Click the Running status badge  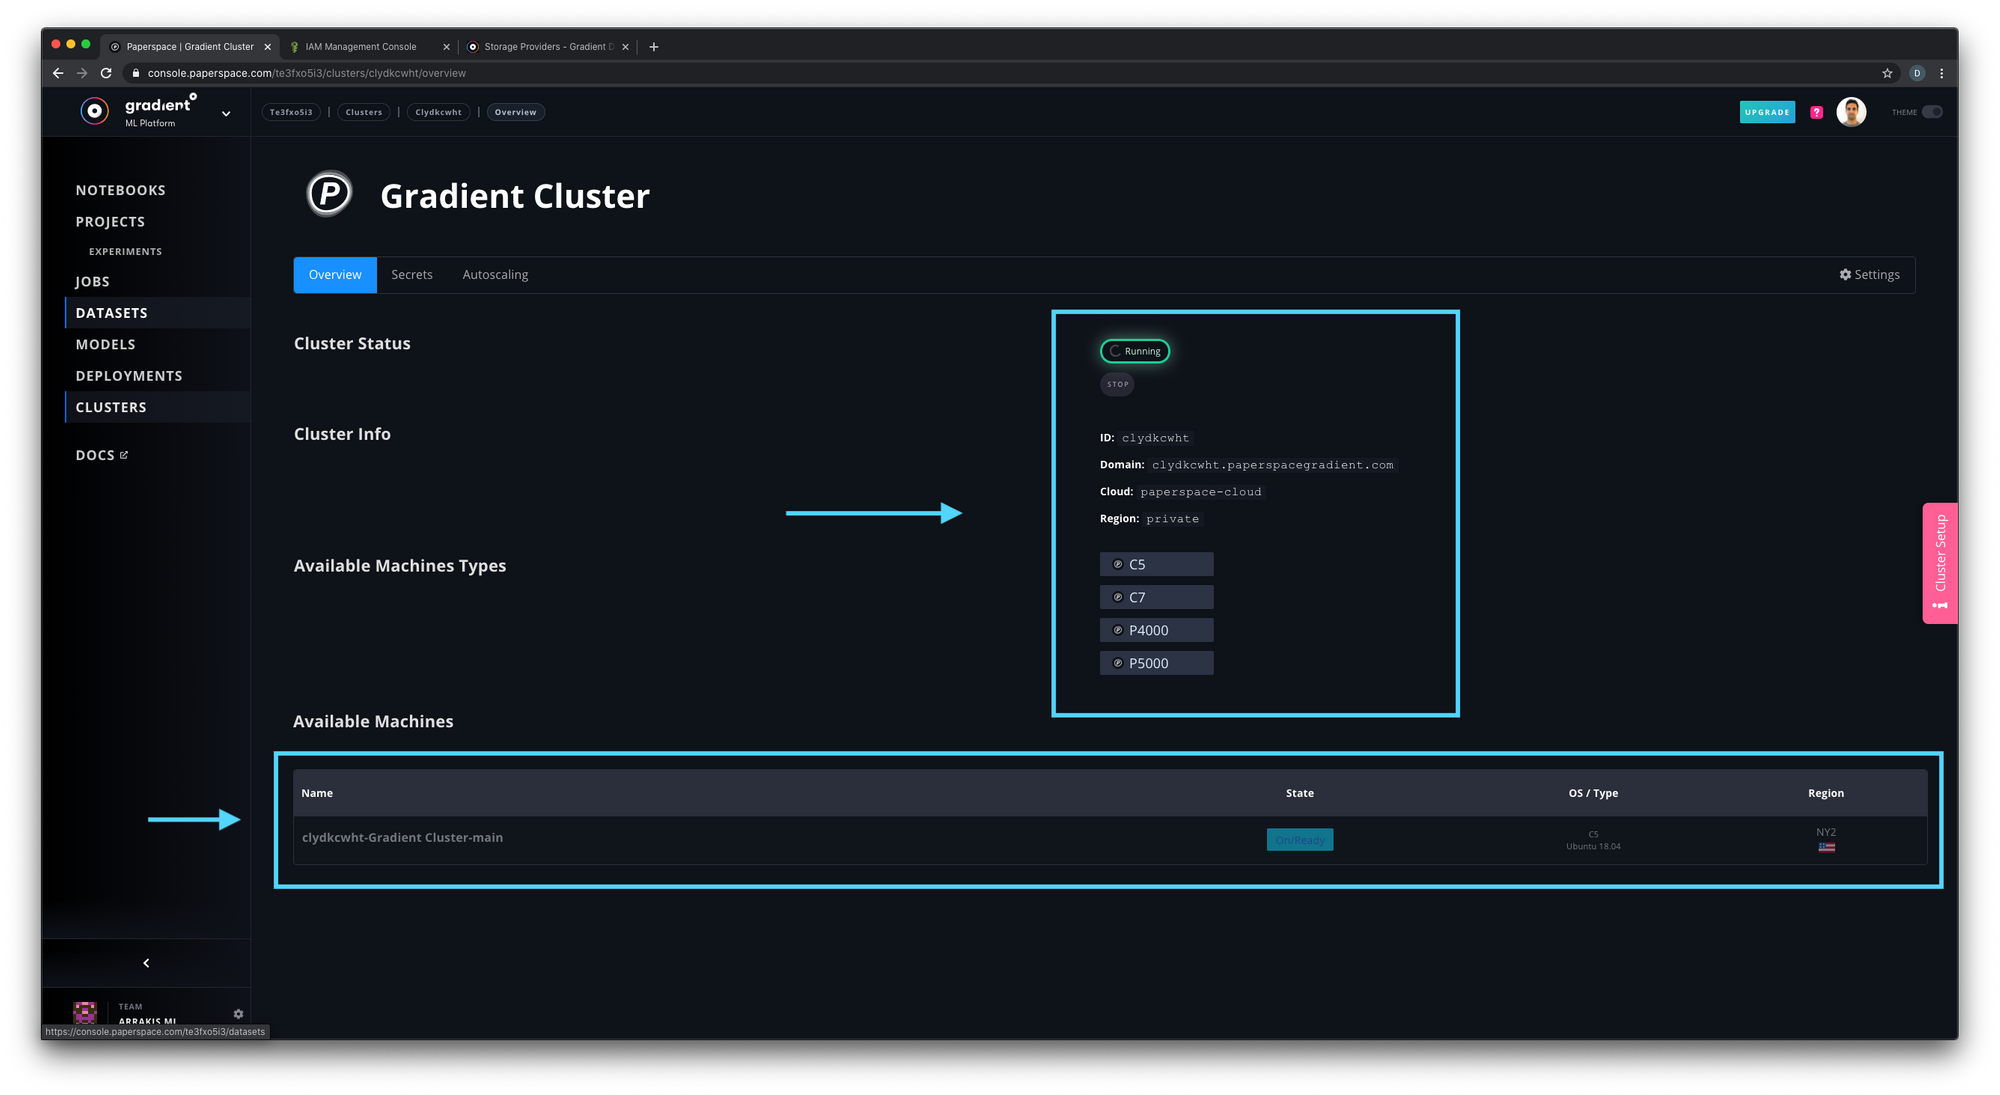click(1135, 351)
